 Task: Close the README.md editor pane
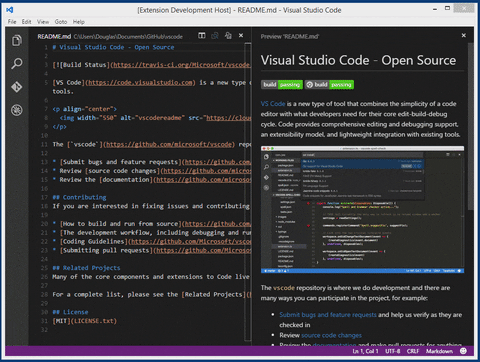[241, 35]
